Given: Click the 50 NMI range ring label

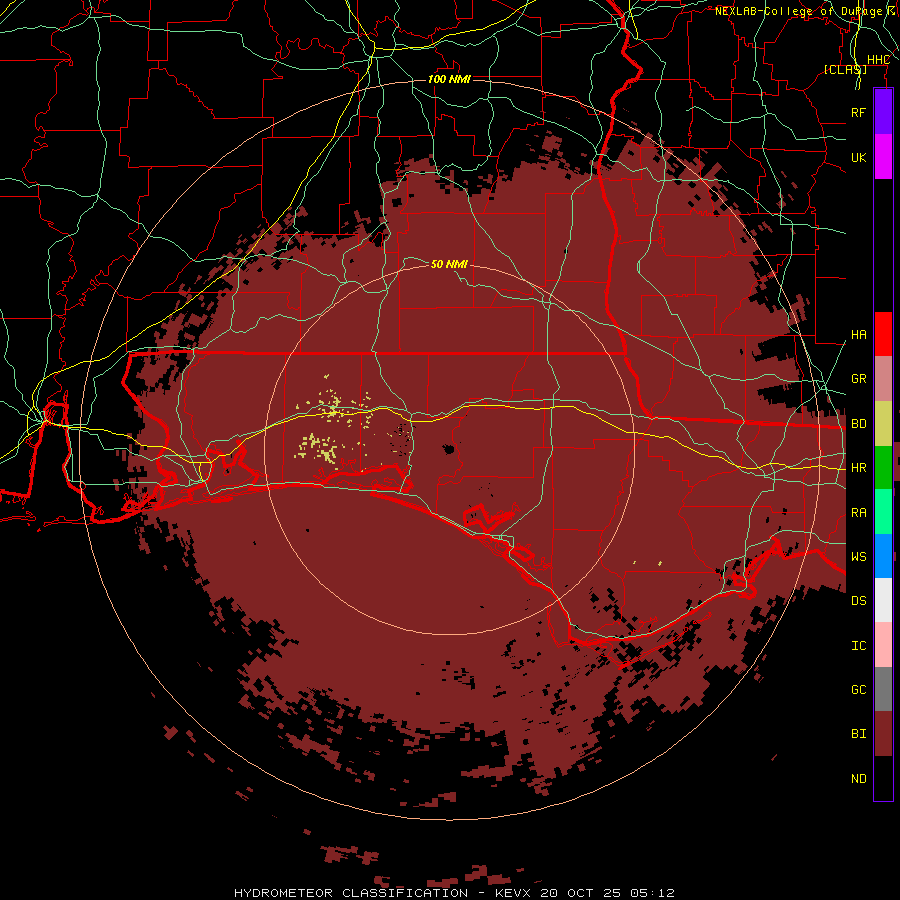Looking at the screenshot, I should coord(449,264).
